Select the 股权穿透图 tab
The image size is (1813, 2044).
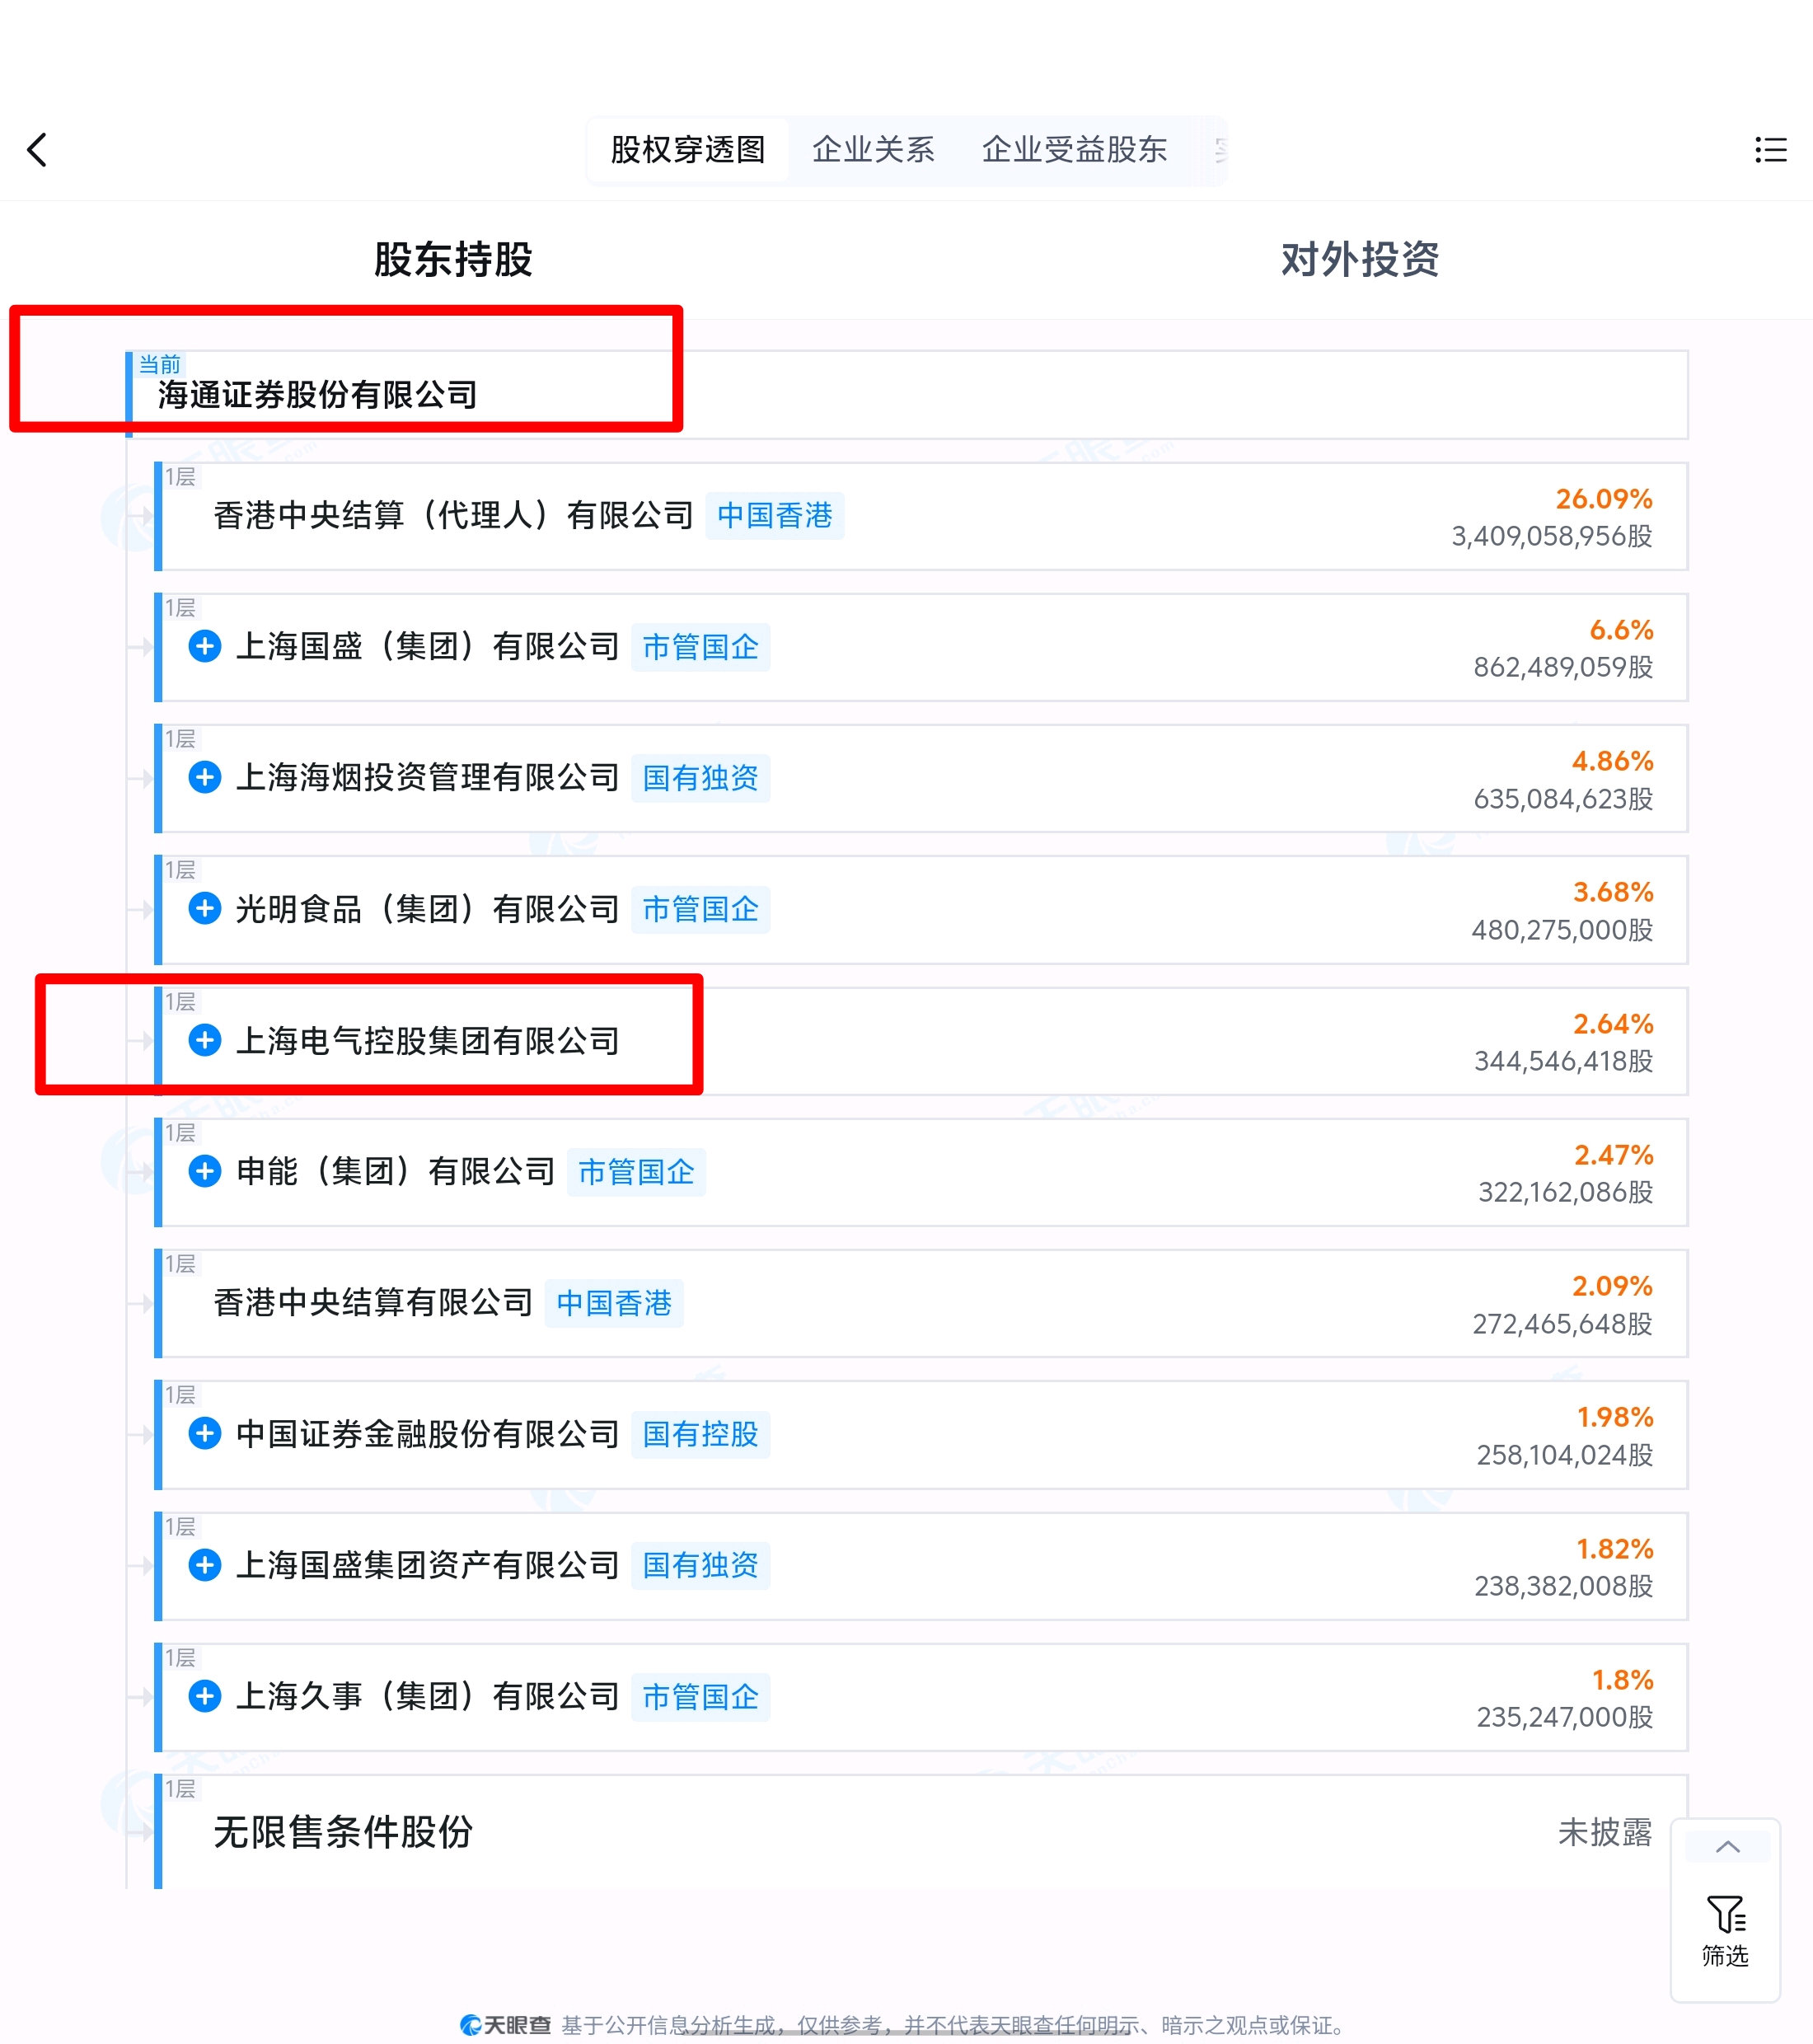[x=687, y=150]
